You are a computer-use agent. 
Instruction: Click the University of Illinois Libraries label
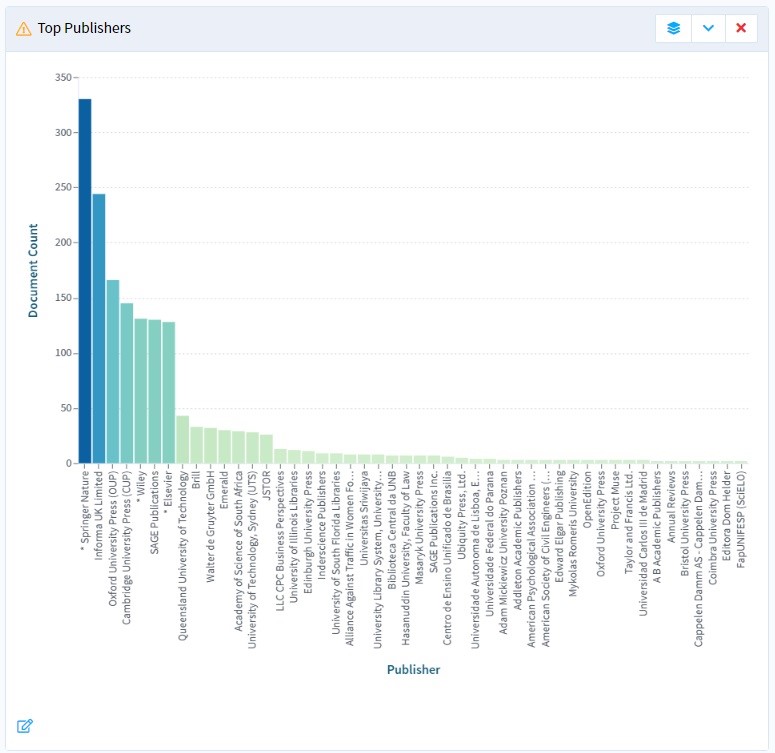(x=294, y=536)
